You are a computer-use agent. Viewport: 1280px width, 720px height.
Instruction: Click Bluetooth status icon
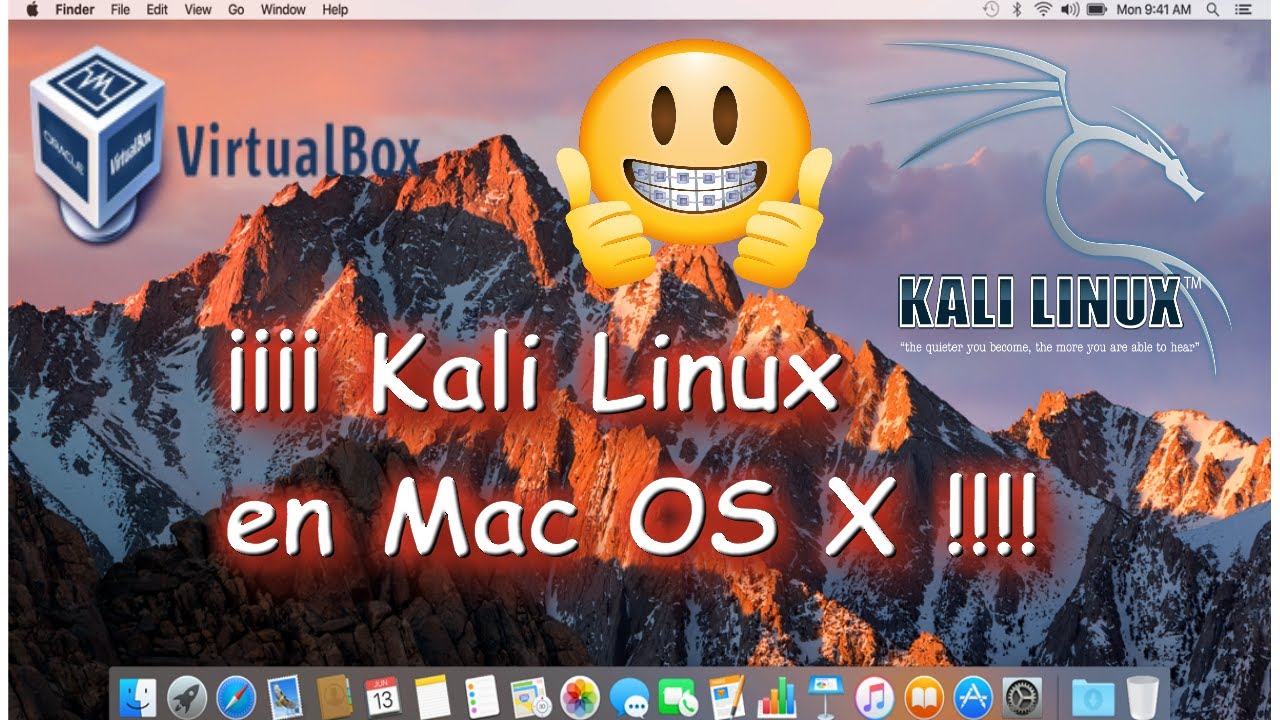point(1018,9)
